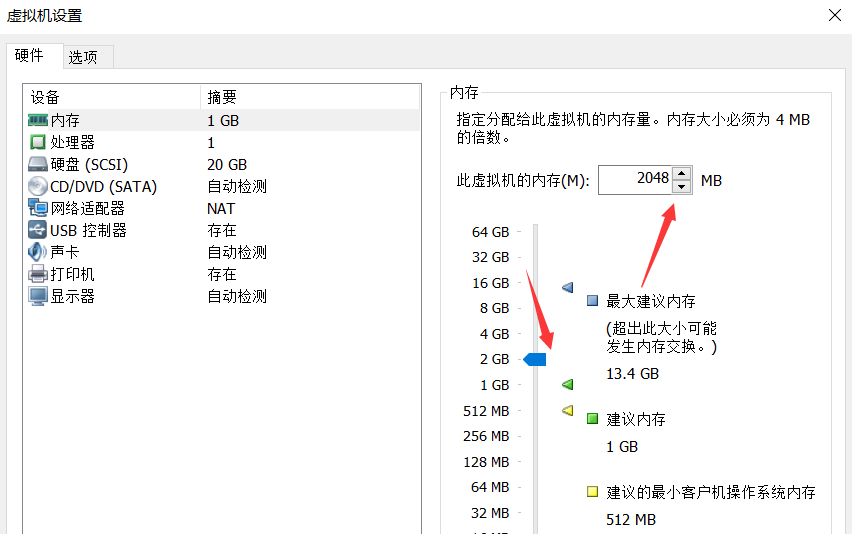Click the blue triangle marker for maximum recommended memory
Viewport: 852px width, 534px height.
[567, 287]
